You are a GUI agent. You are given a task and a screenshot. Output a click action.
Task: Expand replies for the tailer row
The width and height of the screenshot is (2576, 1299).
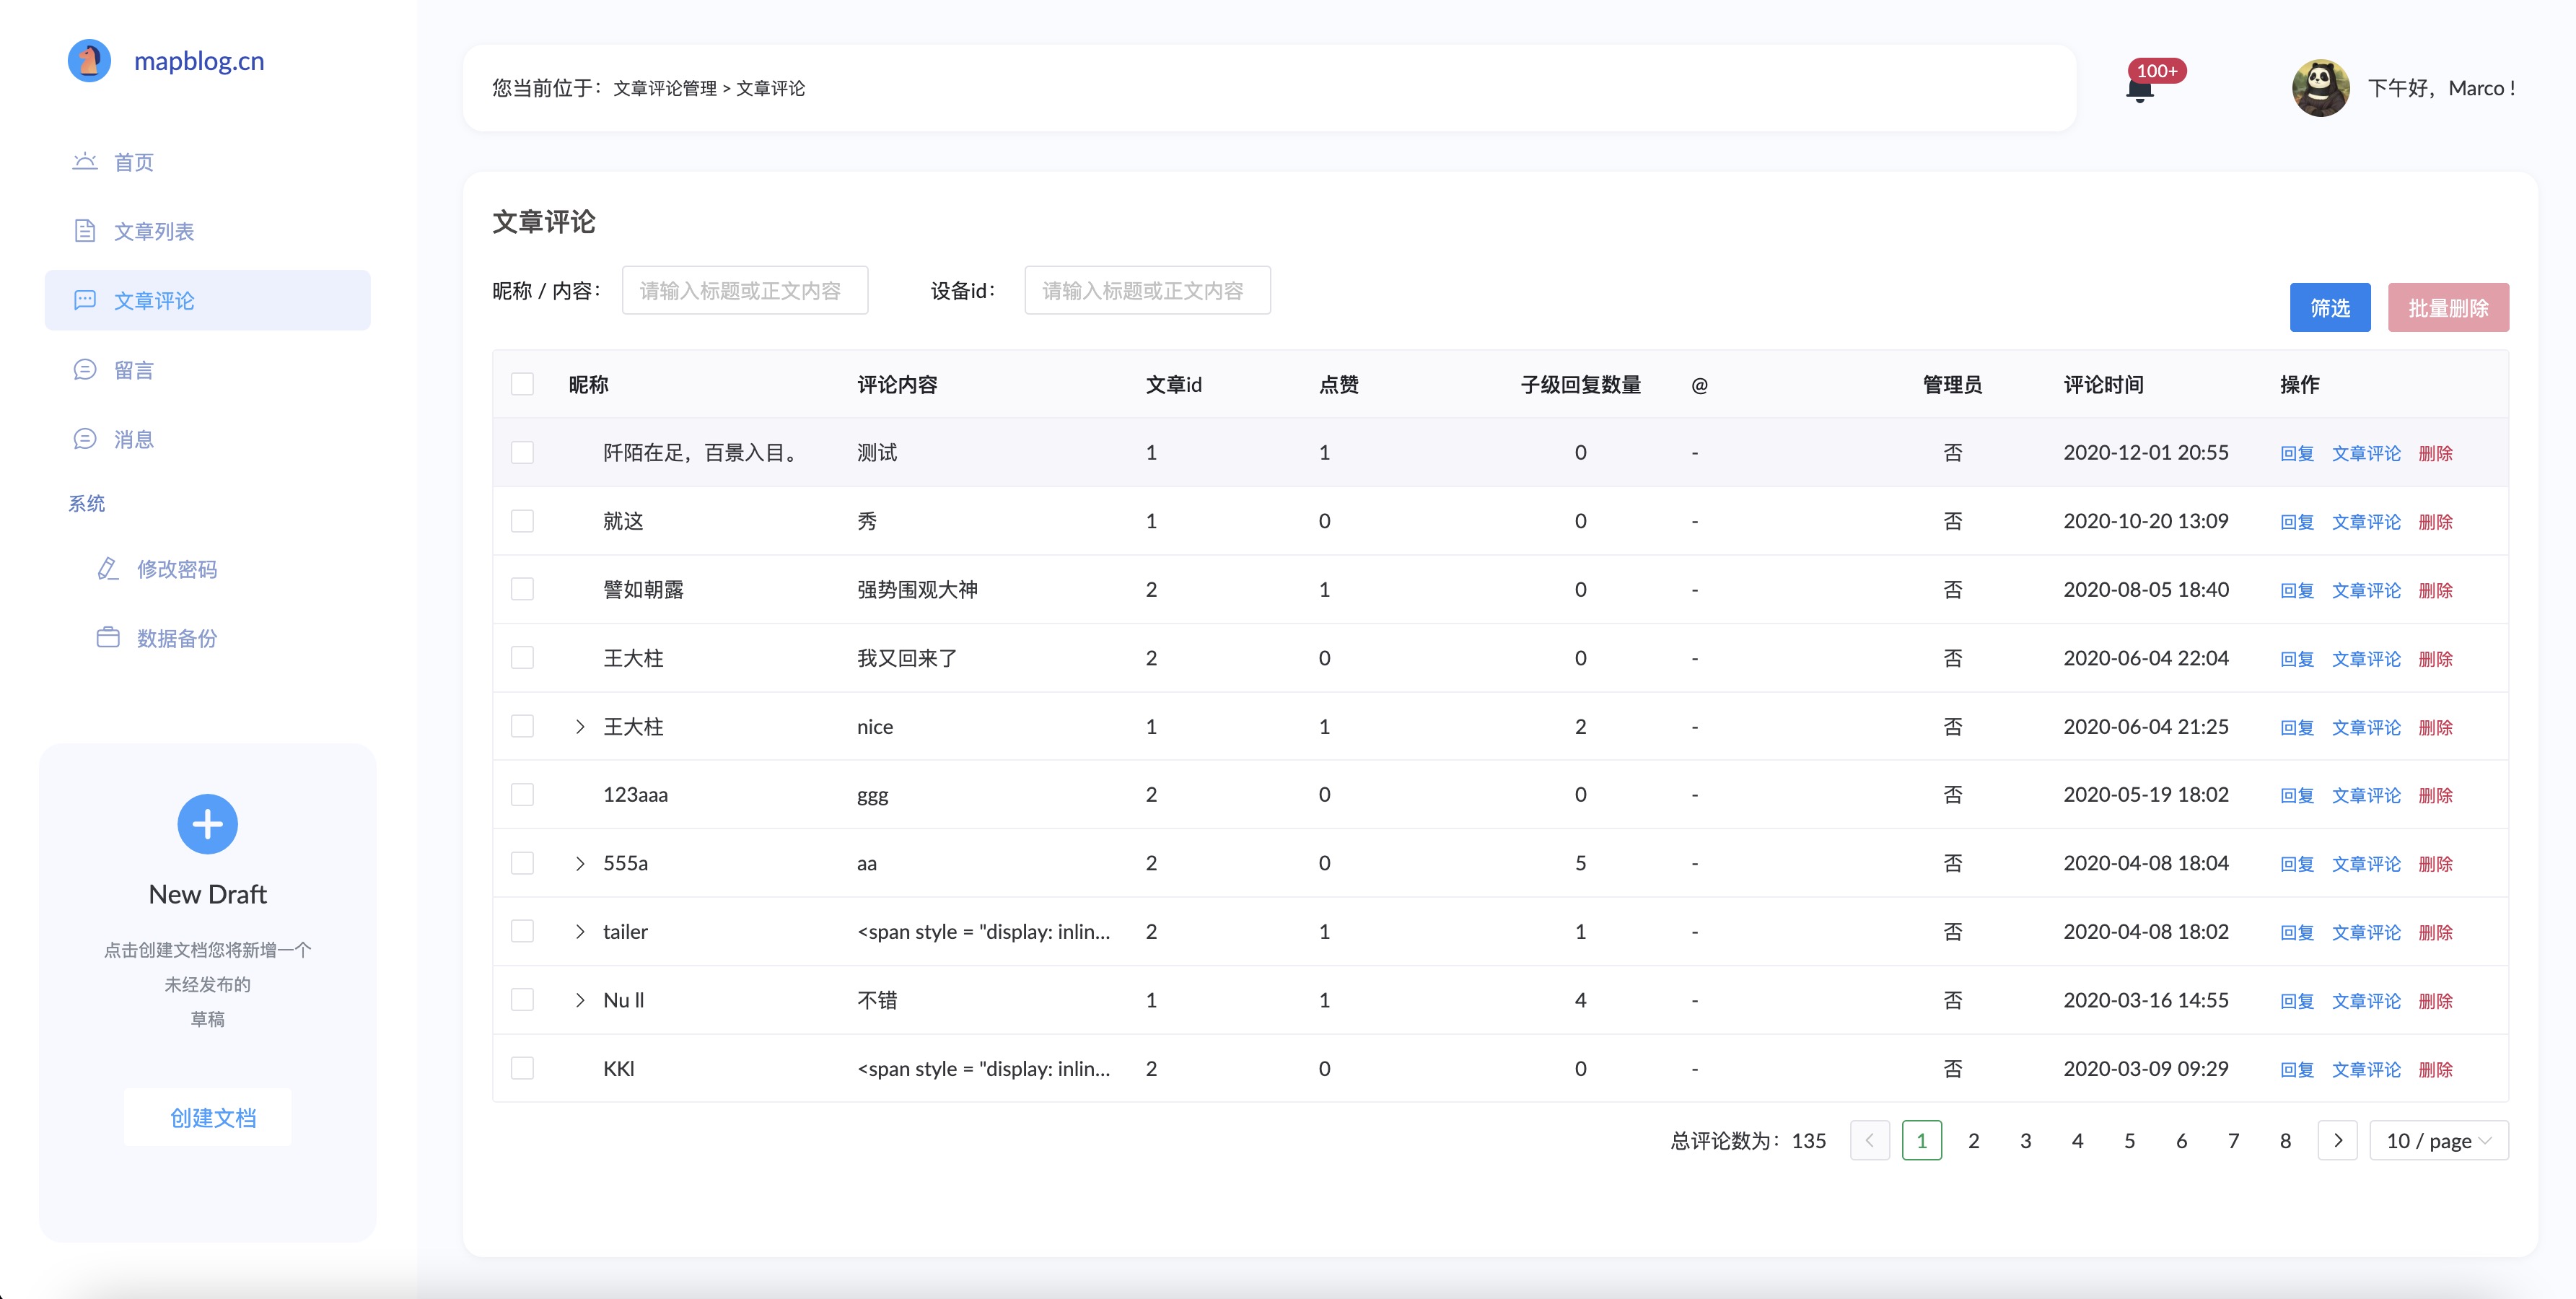[x=580, y=932]
